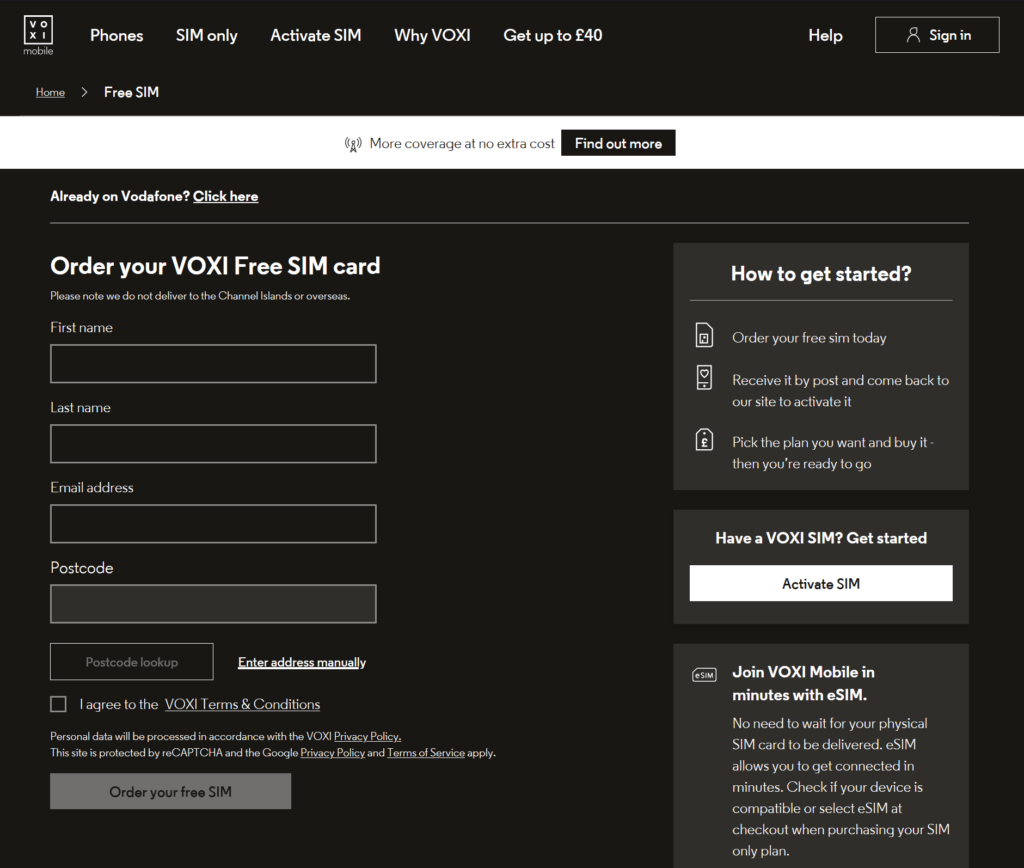Click the VOXI mobile logo
The image size is (1024, 868).
38,36
